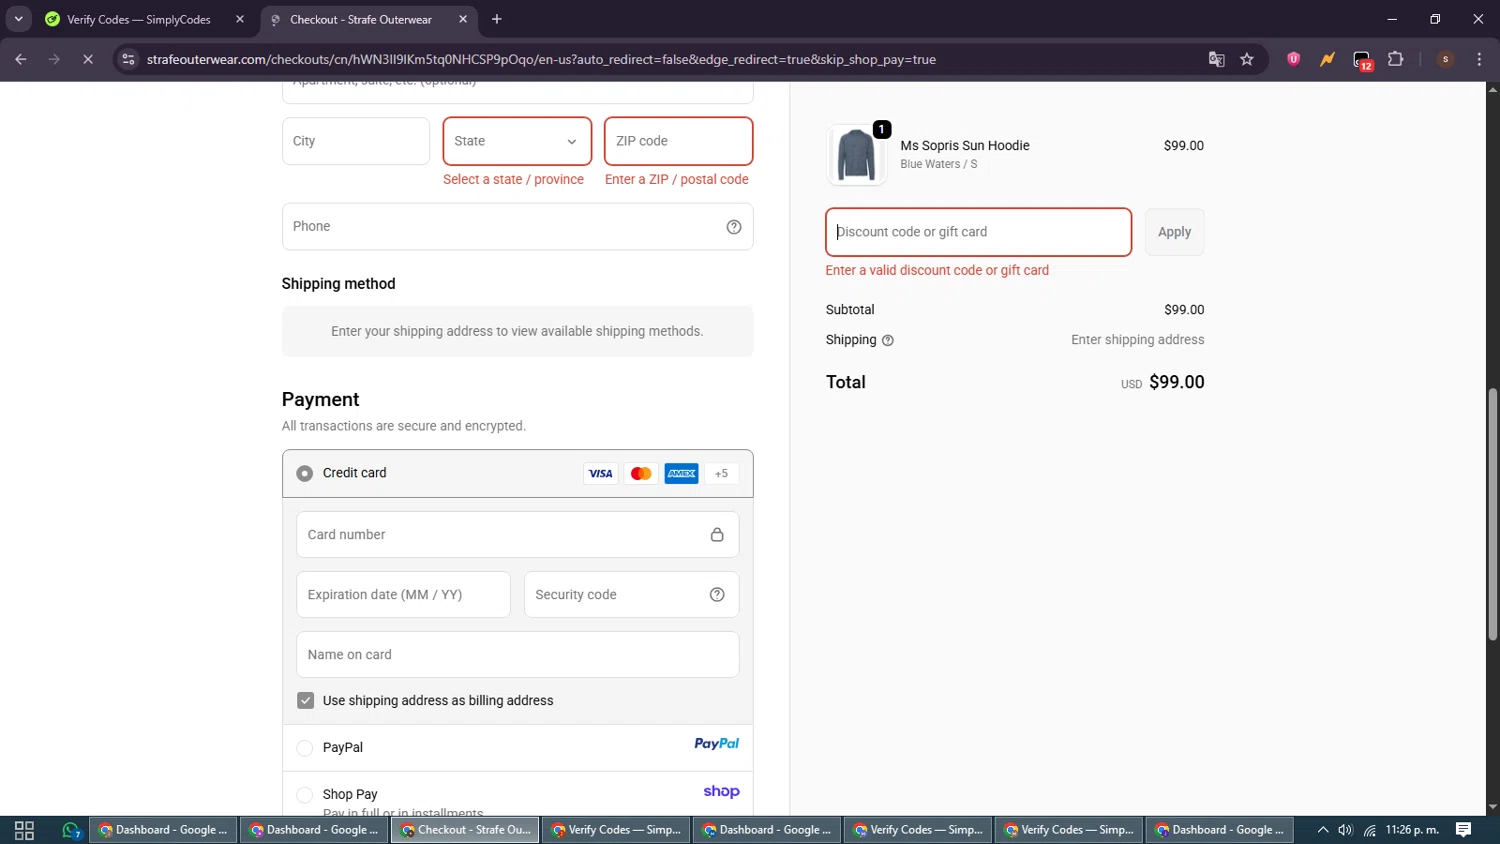Open WhatsApp in the taskbar

(71, 830)
